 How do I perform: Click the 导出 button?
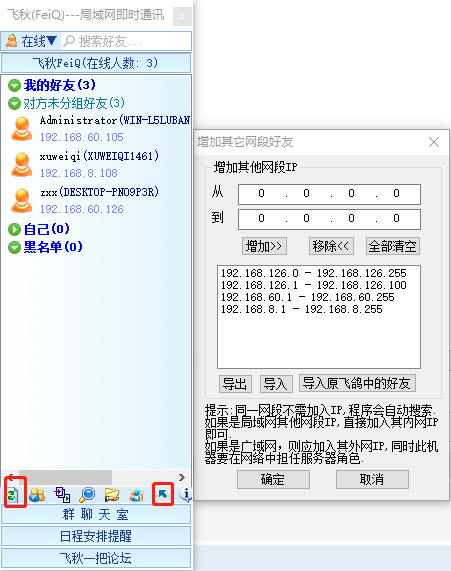tap(235, 384)
